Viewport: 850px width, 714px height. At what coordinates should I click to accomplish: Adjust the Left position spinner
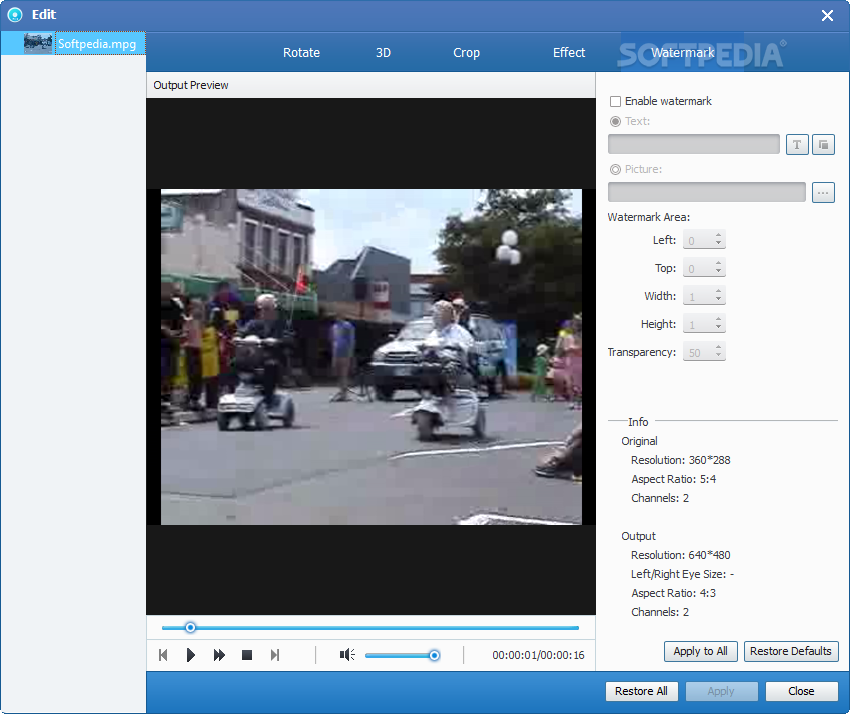(x=704, y=240)
